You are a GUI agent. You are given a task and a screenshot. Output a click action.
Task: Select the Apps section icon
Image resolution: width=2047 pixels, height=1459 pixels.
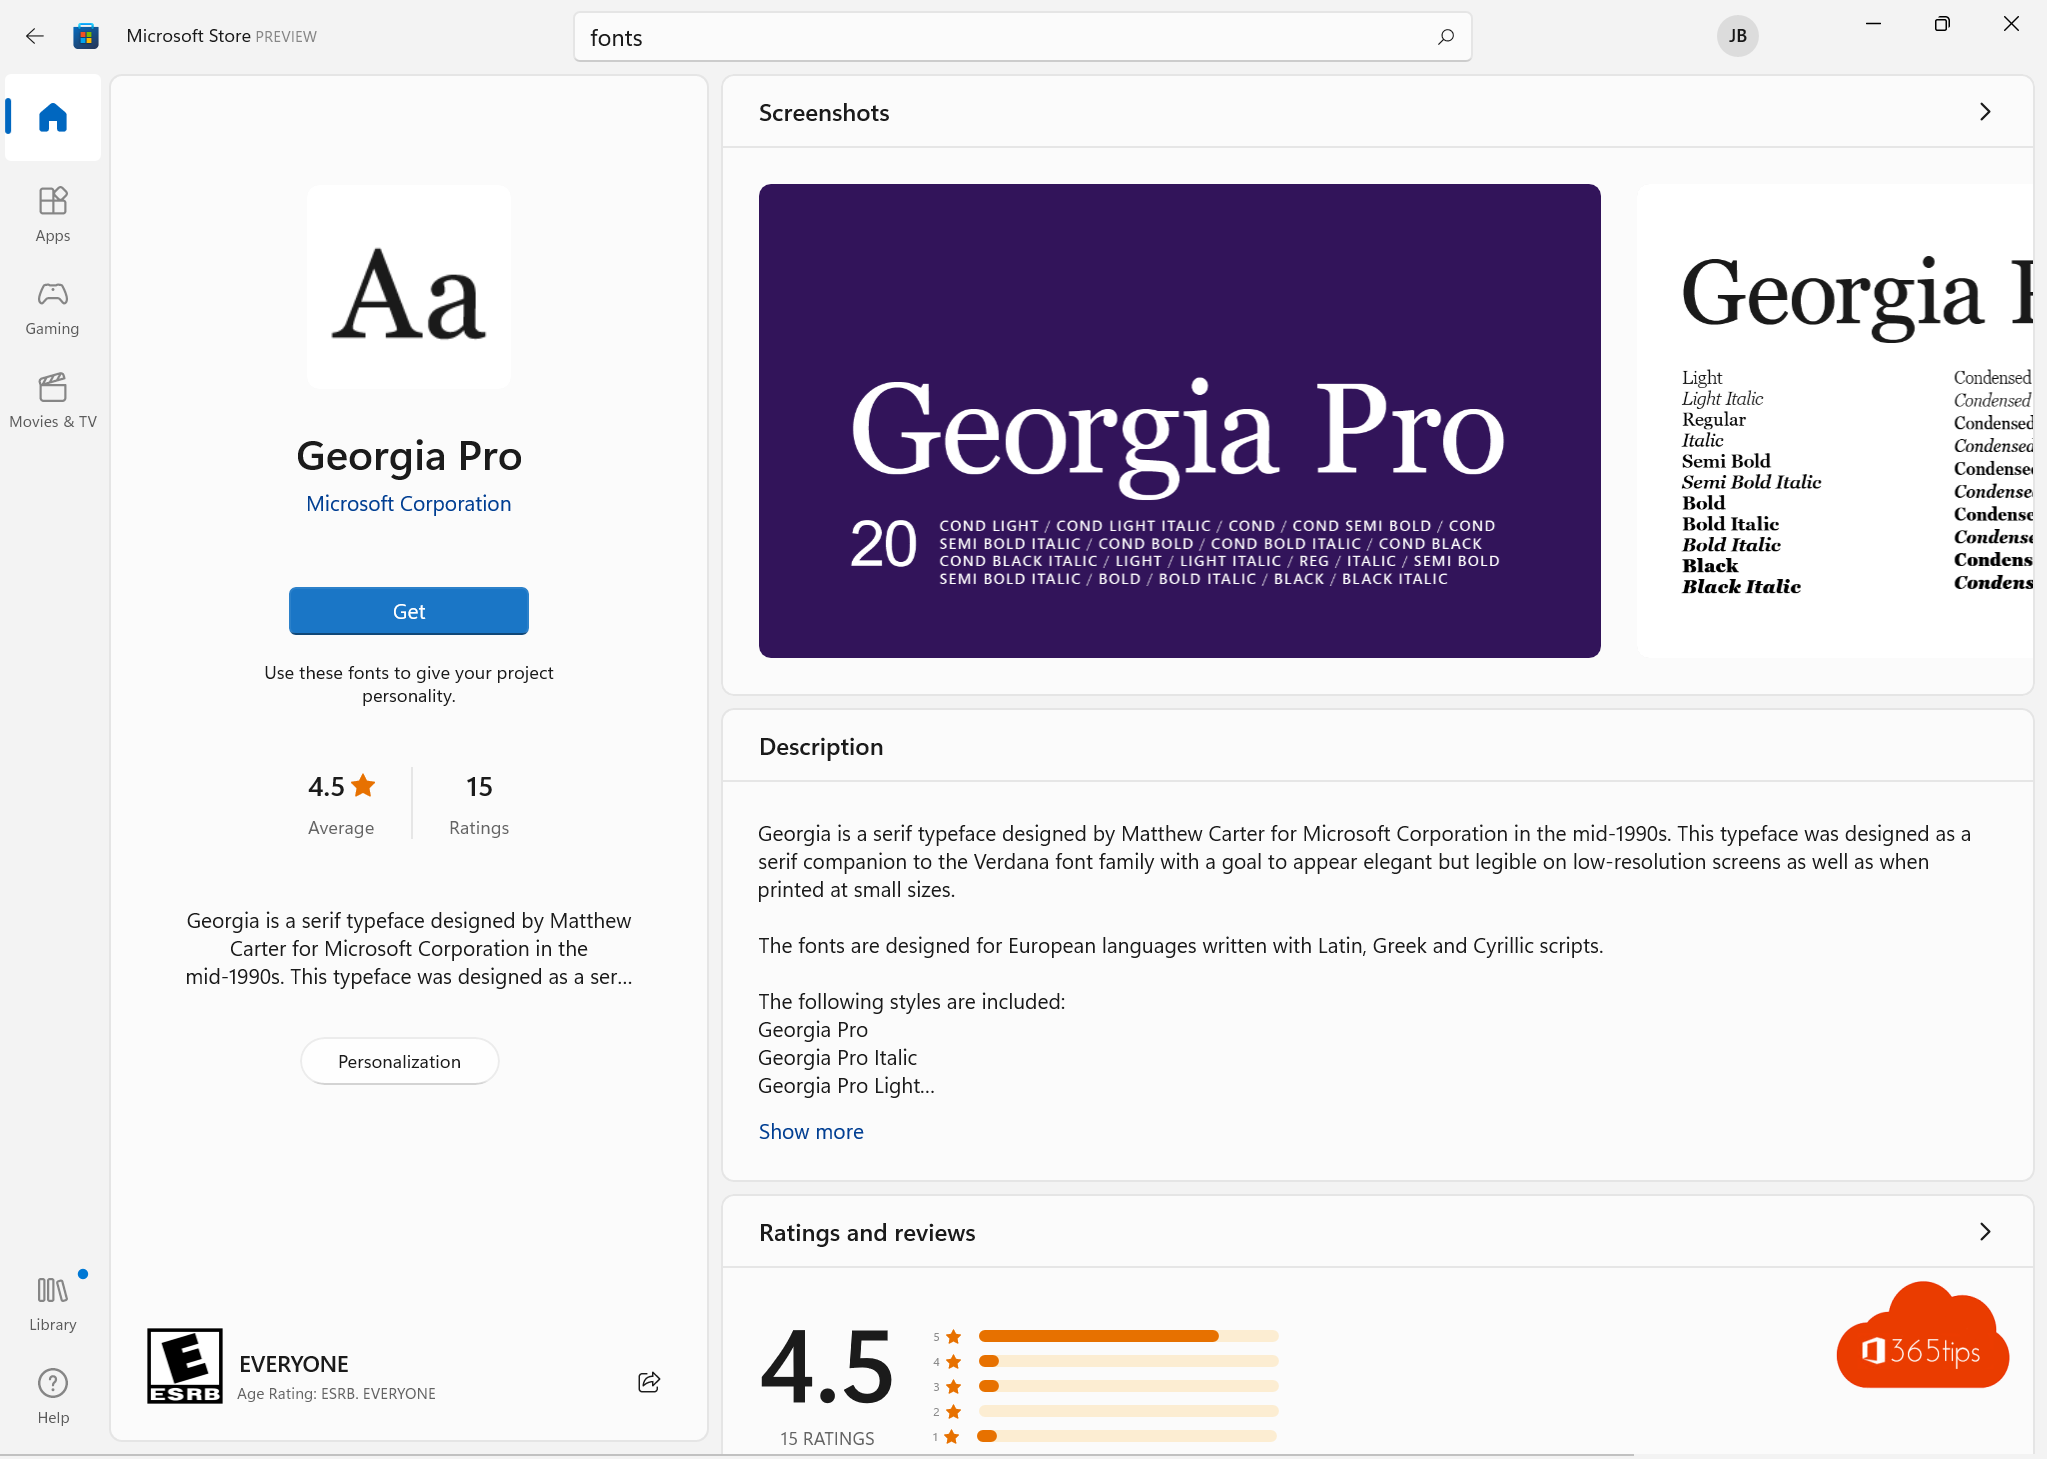coord(52,212)
